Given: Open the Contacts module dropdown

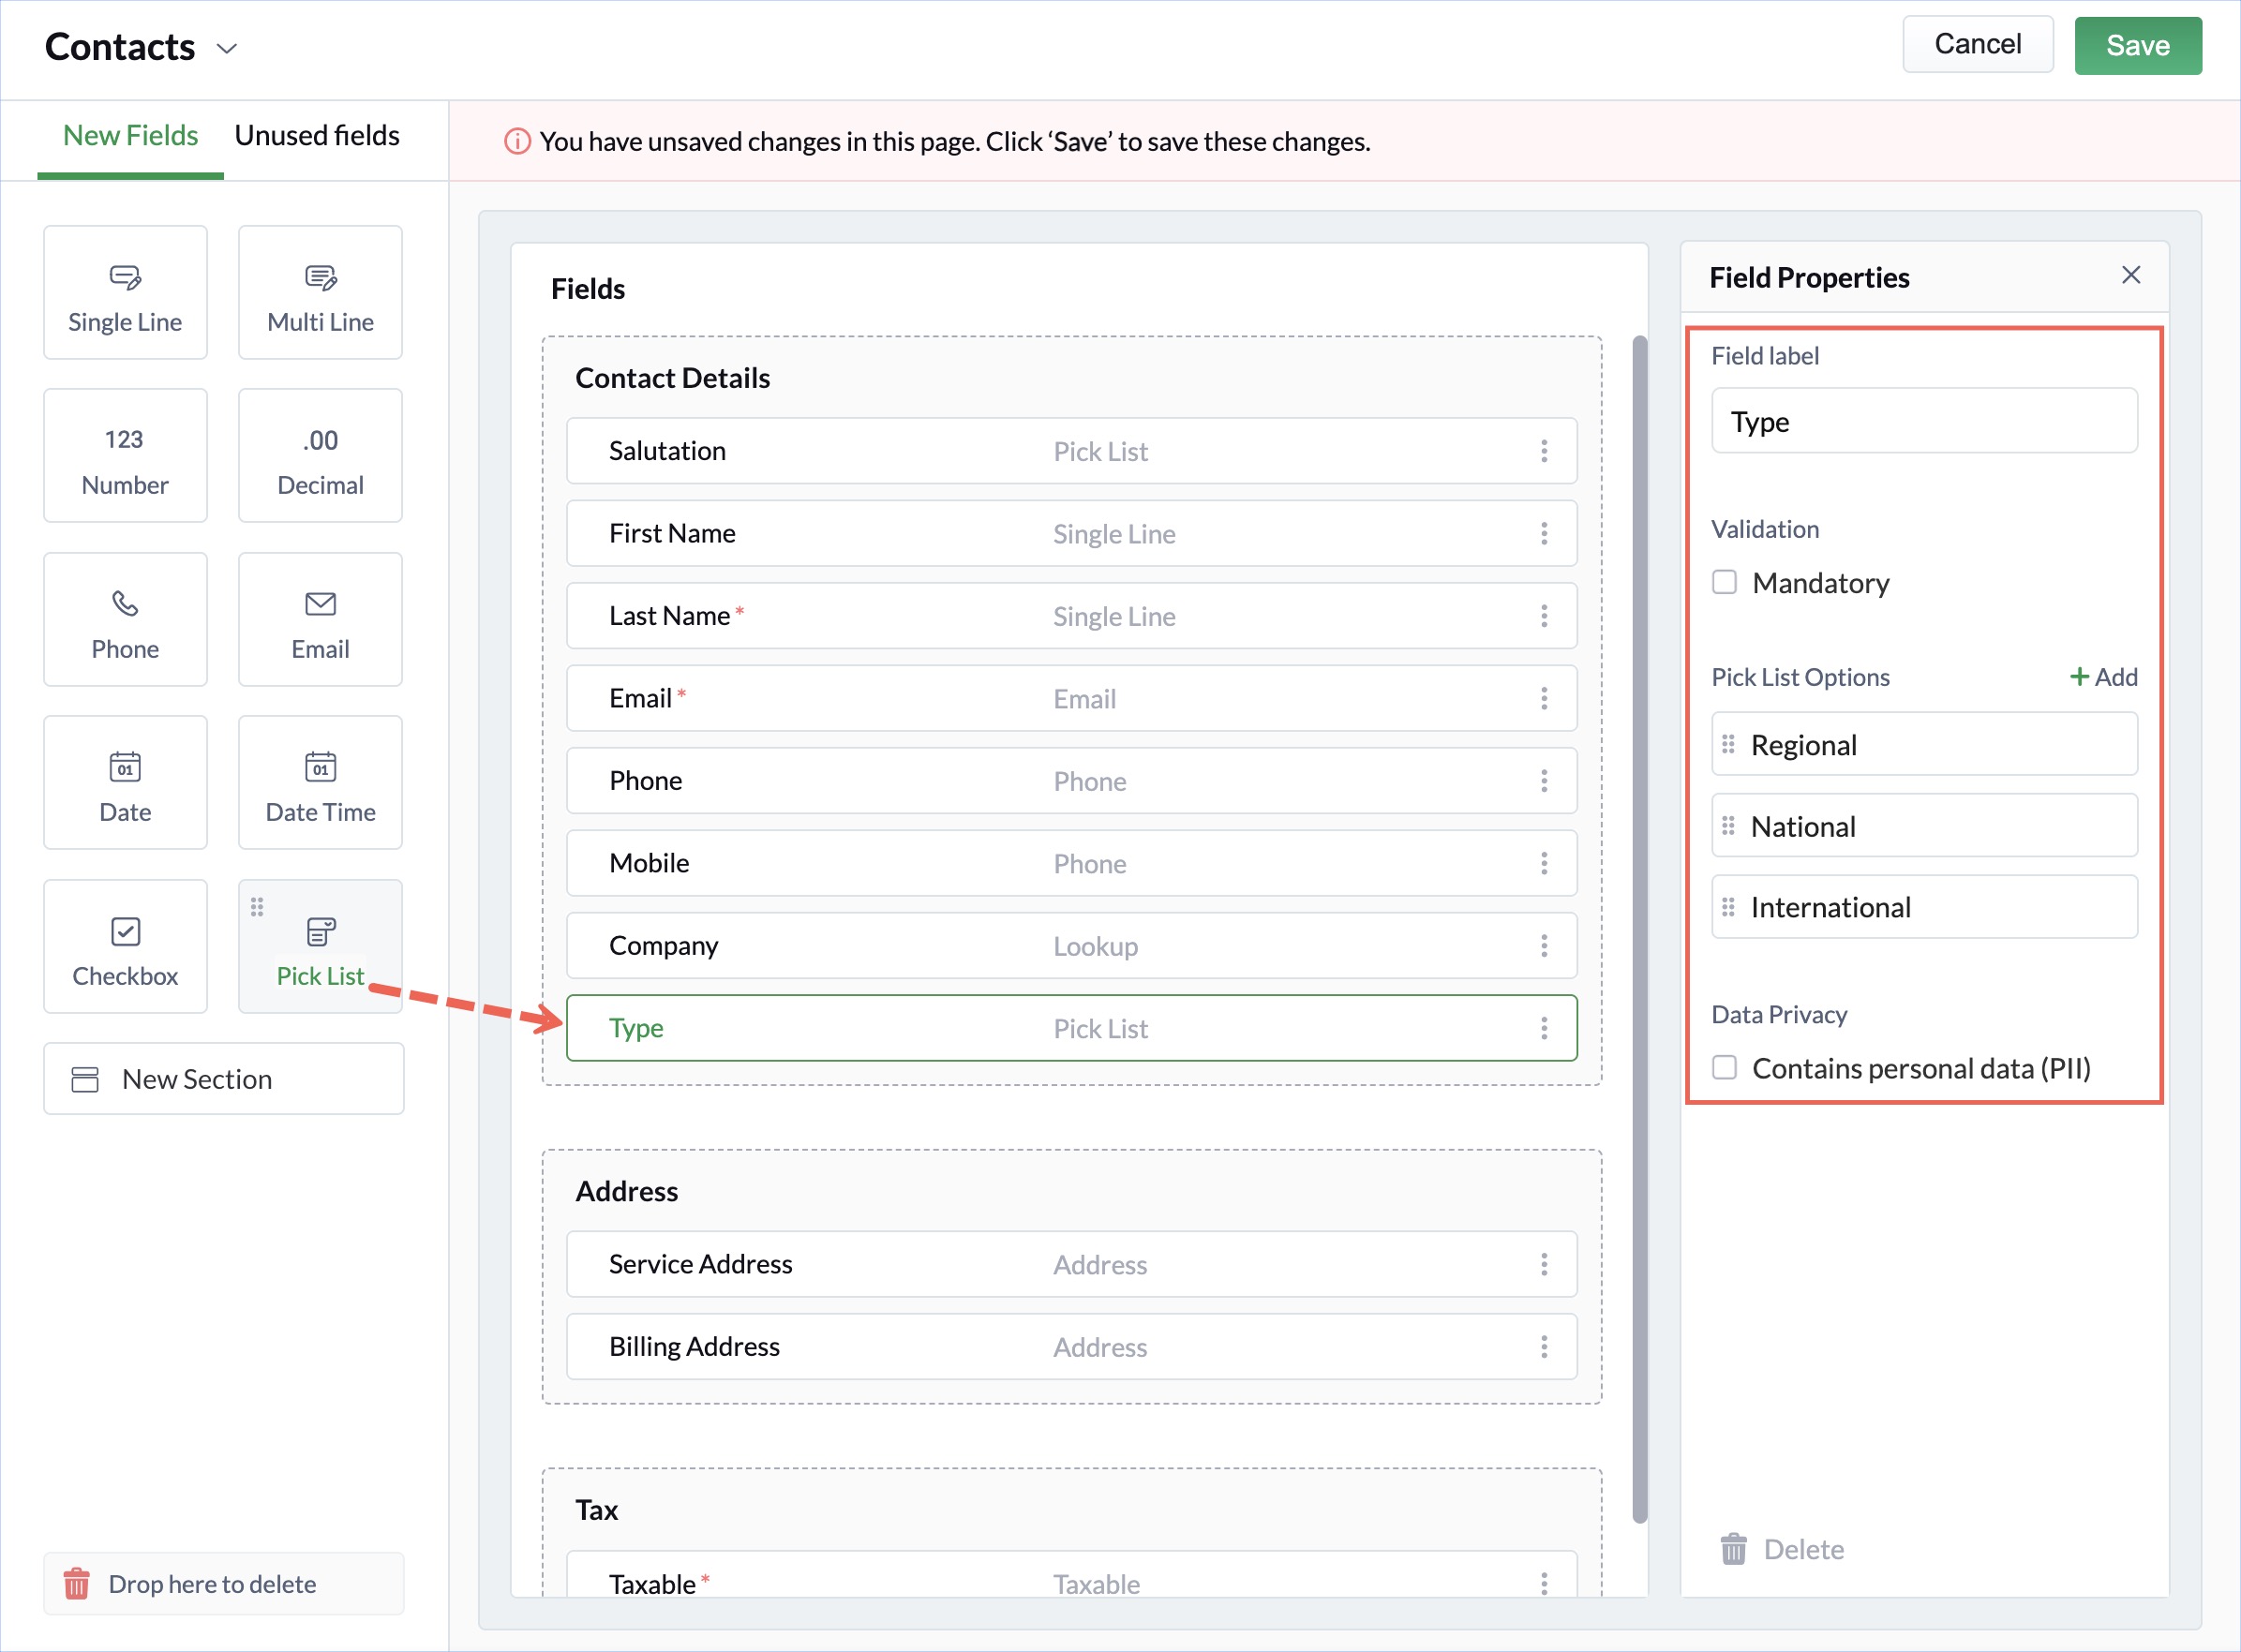Looking at the screenshot, I should pyautogui.click(x=226, y=47).
